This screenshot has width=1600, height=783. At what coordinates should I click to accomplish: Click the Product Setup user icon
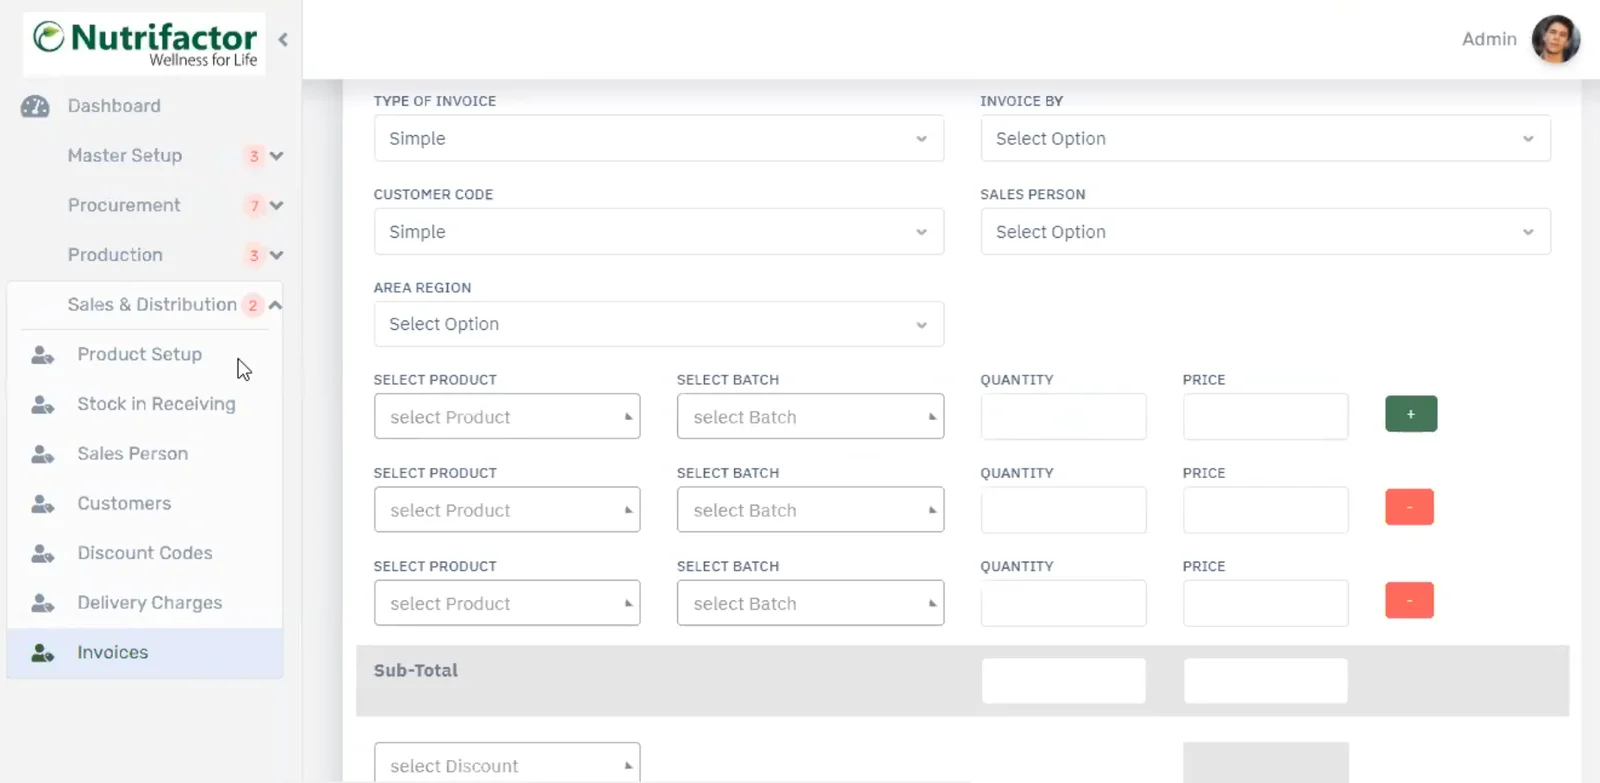[42, 355]
